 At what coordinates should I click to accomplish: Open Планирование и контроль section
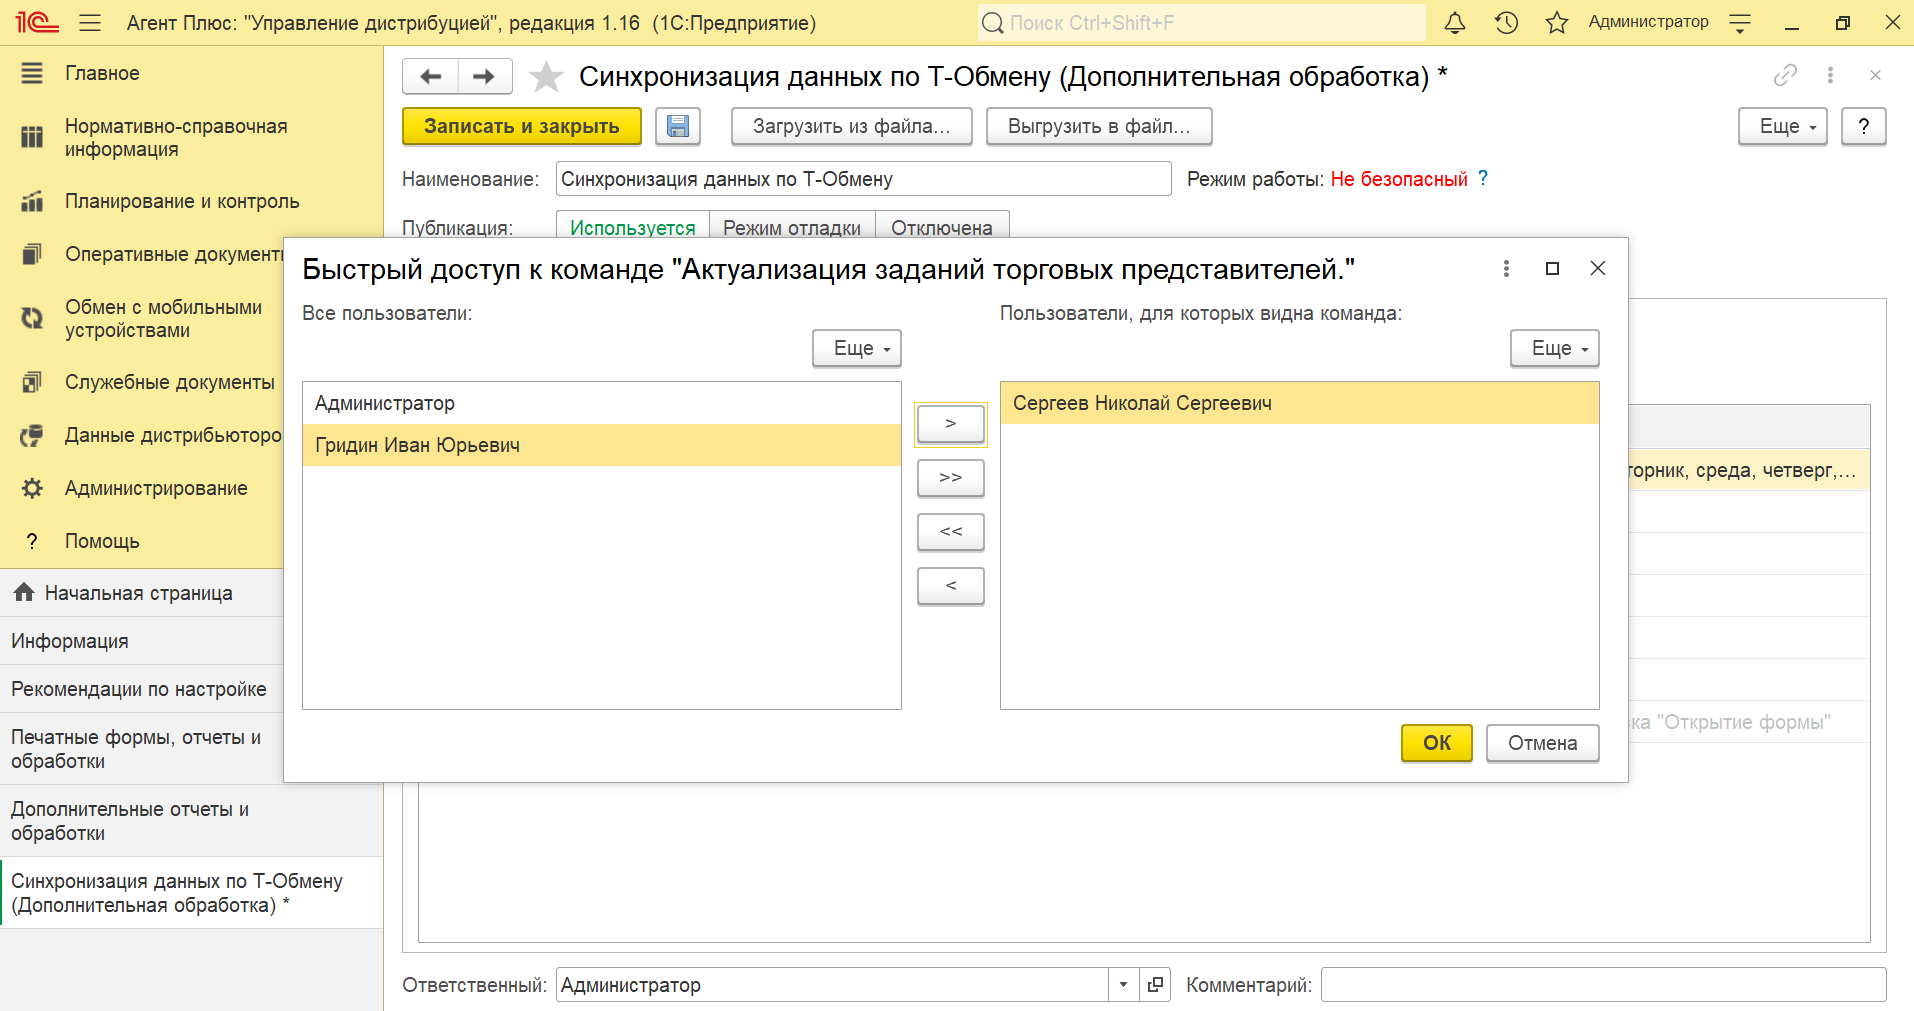[x=191, y=201]
